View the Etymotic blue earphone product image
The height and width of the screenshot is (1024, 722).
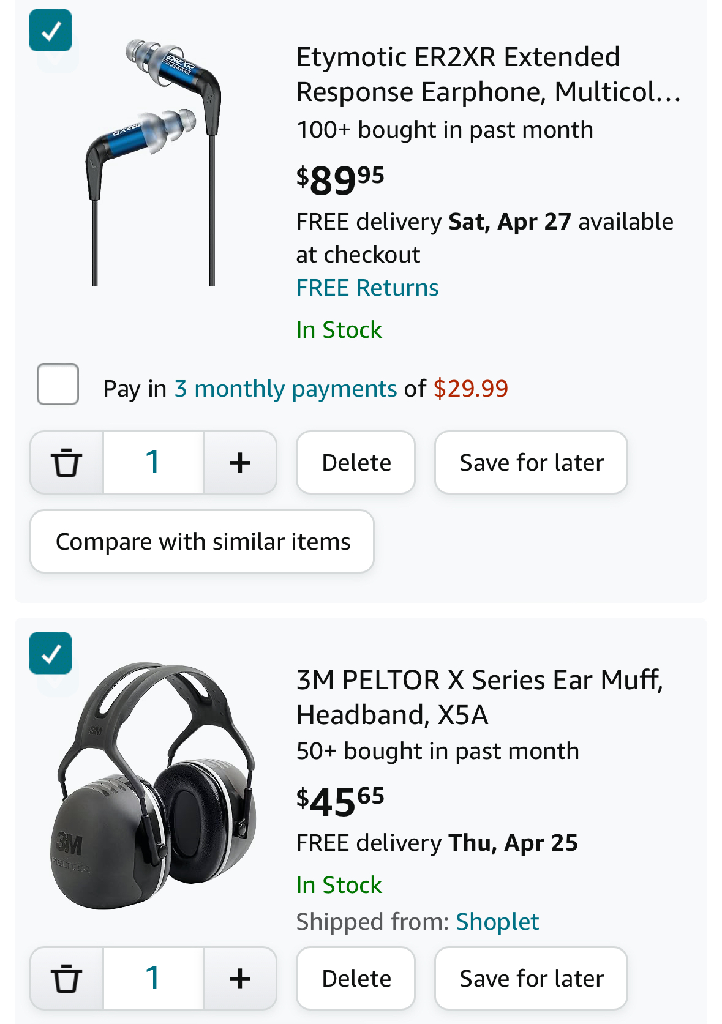pos(153,162)
